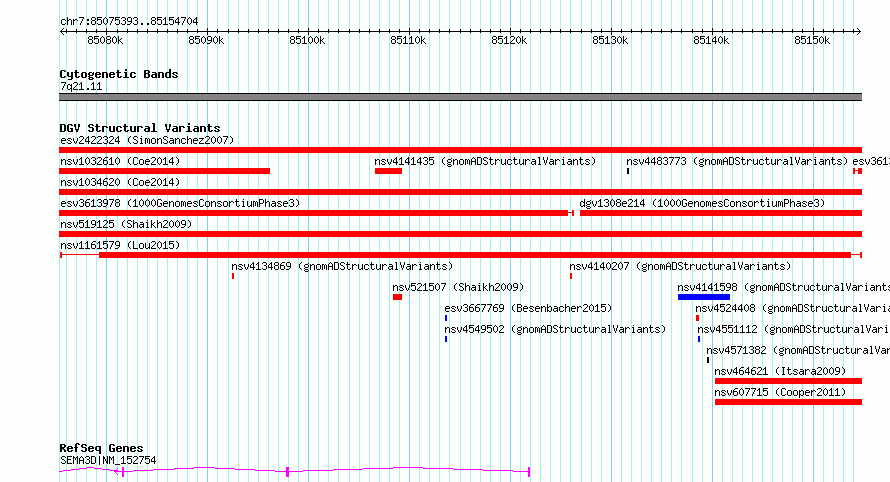Select the RefSeq Genes track title
The width and height of the screenshot is (890, 482).
pyautogui.click(x=101, y=448)
